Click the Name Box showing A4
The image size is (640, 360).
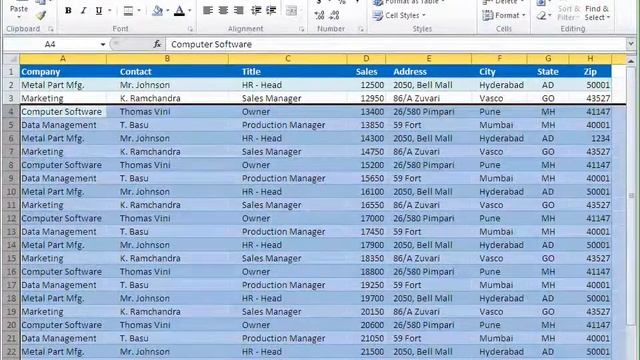51,44
